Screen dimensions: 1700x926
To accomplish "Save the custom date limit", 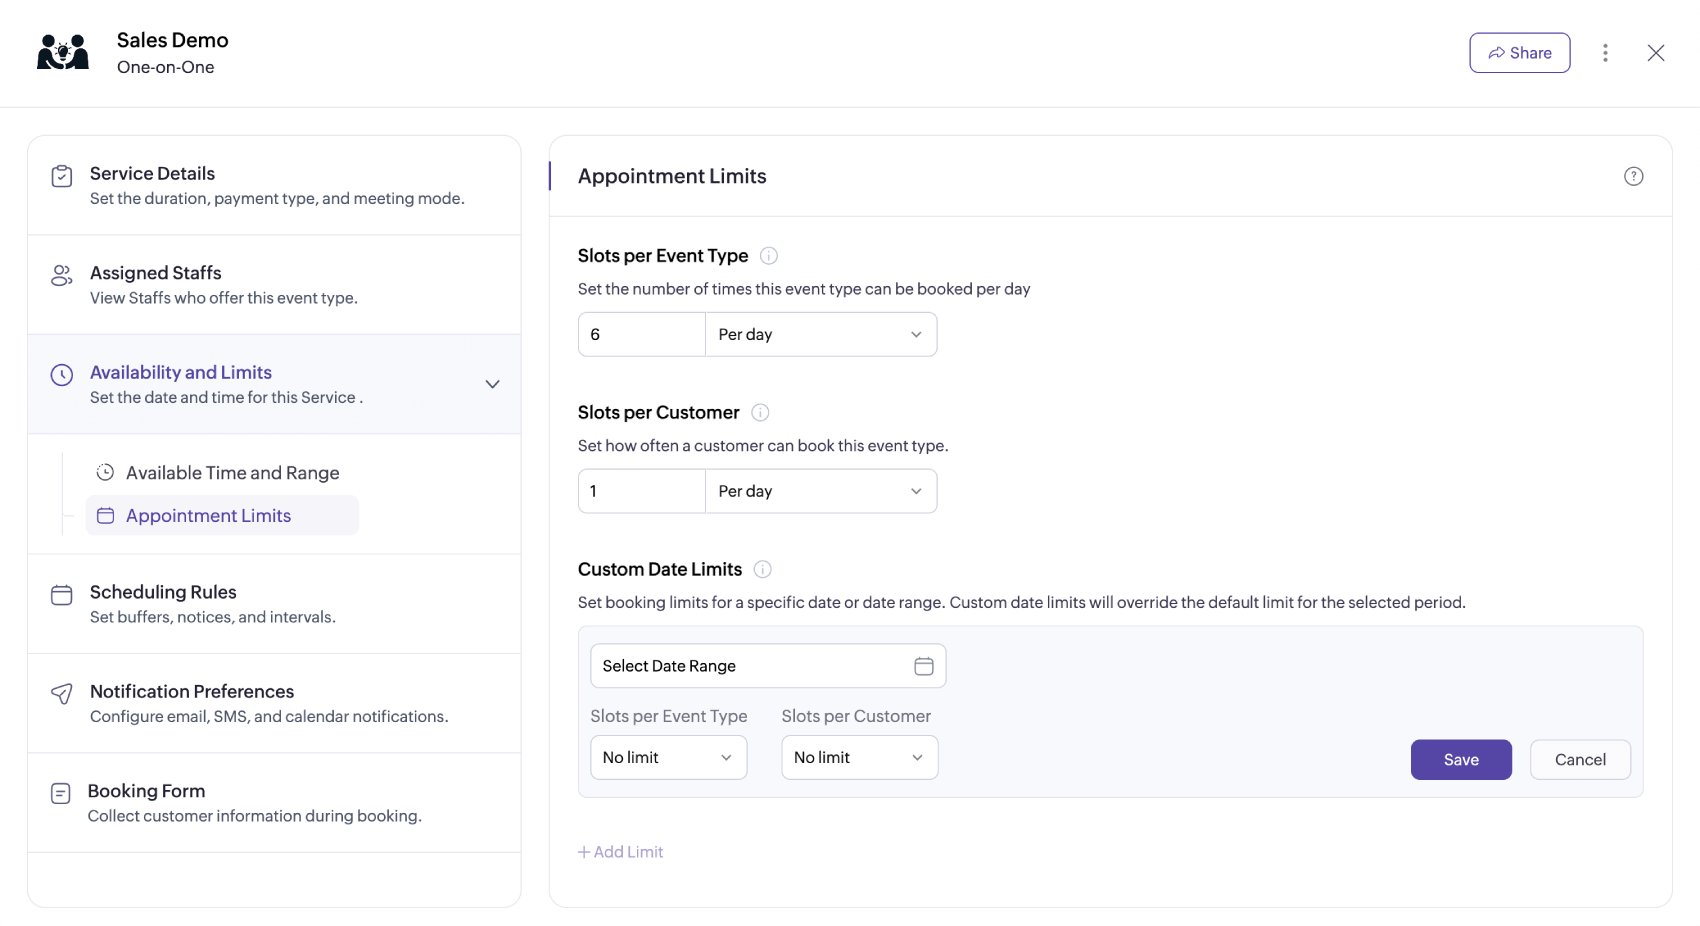I will point(1461,759).
